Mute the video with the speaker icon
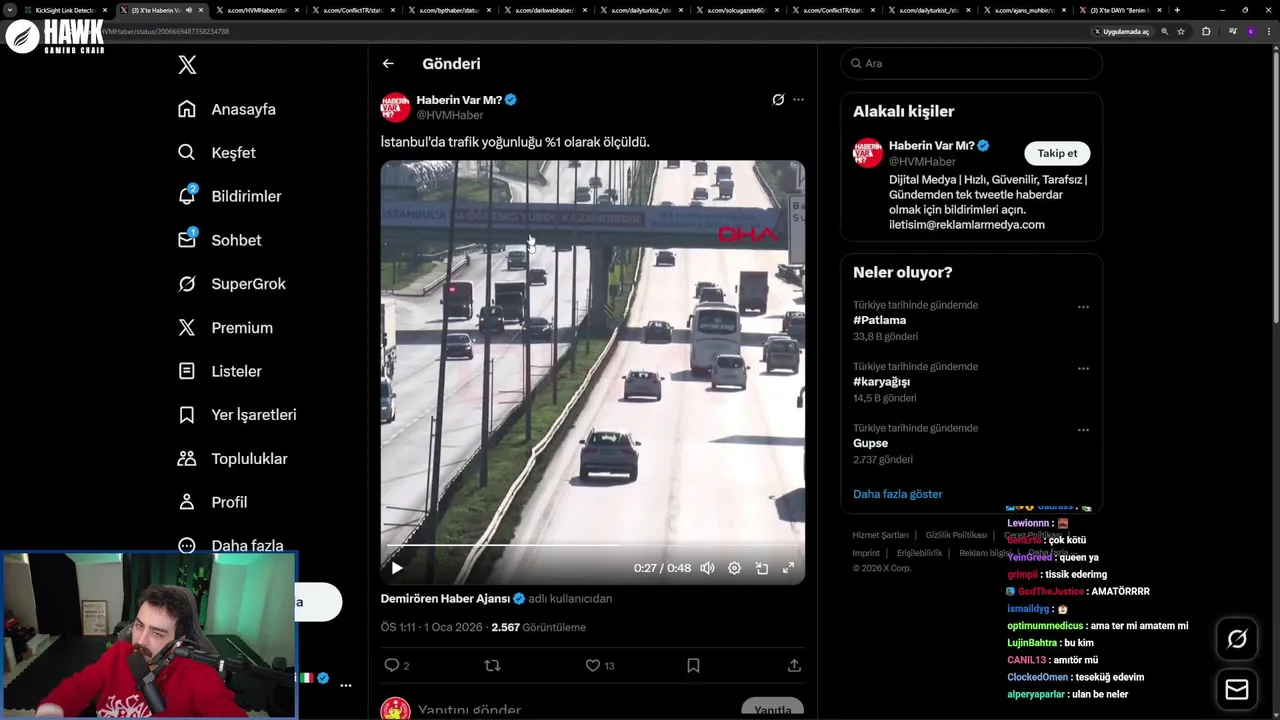This screenshot has width=1280, height=720. coord(707,568)
